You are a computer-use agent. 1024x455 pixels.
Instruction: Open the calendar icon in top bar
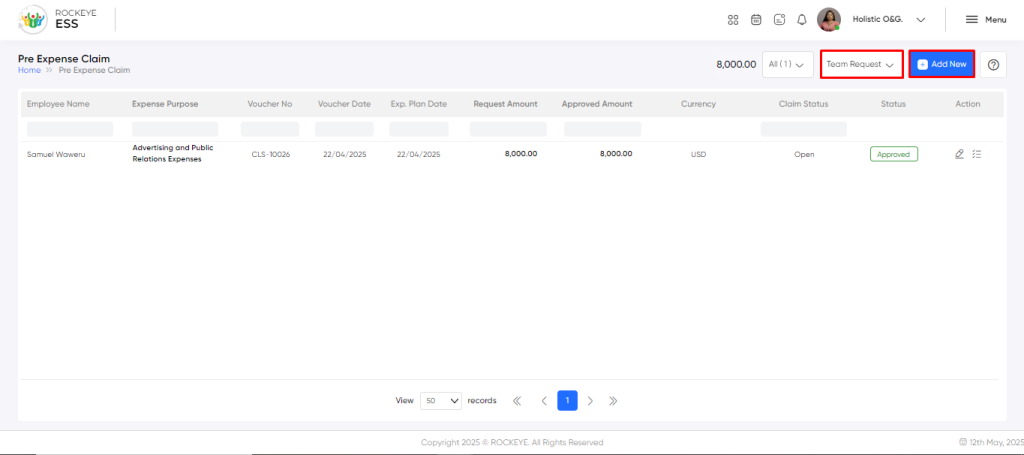[756, 19]
